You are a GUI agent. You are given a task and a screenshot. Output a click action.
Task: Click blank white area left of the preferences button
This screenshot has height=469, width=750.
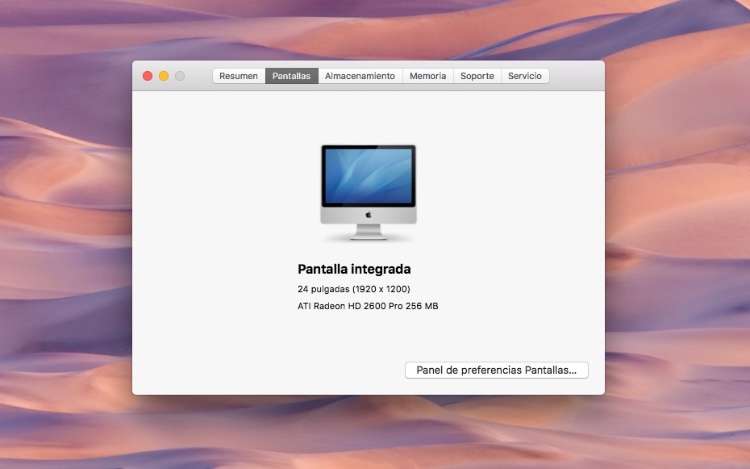(x=270, y=370)
